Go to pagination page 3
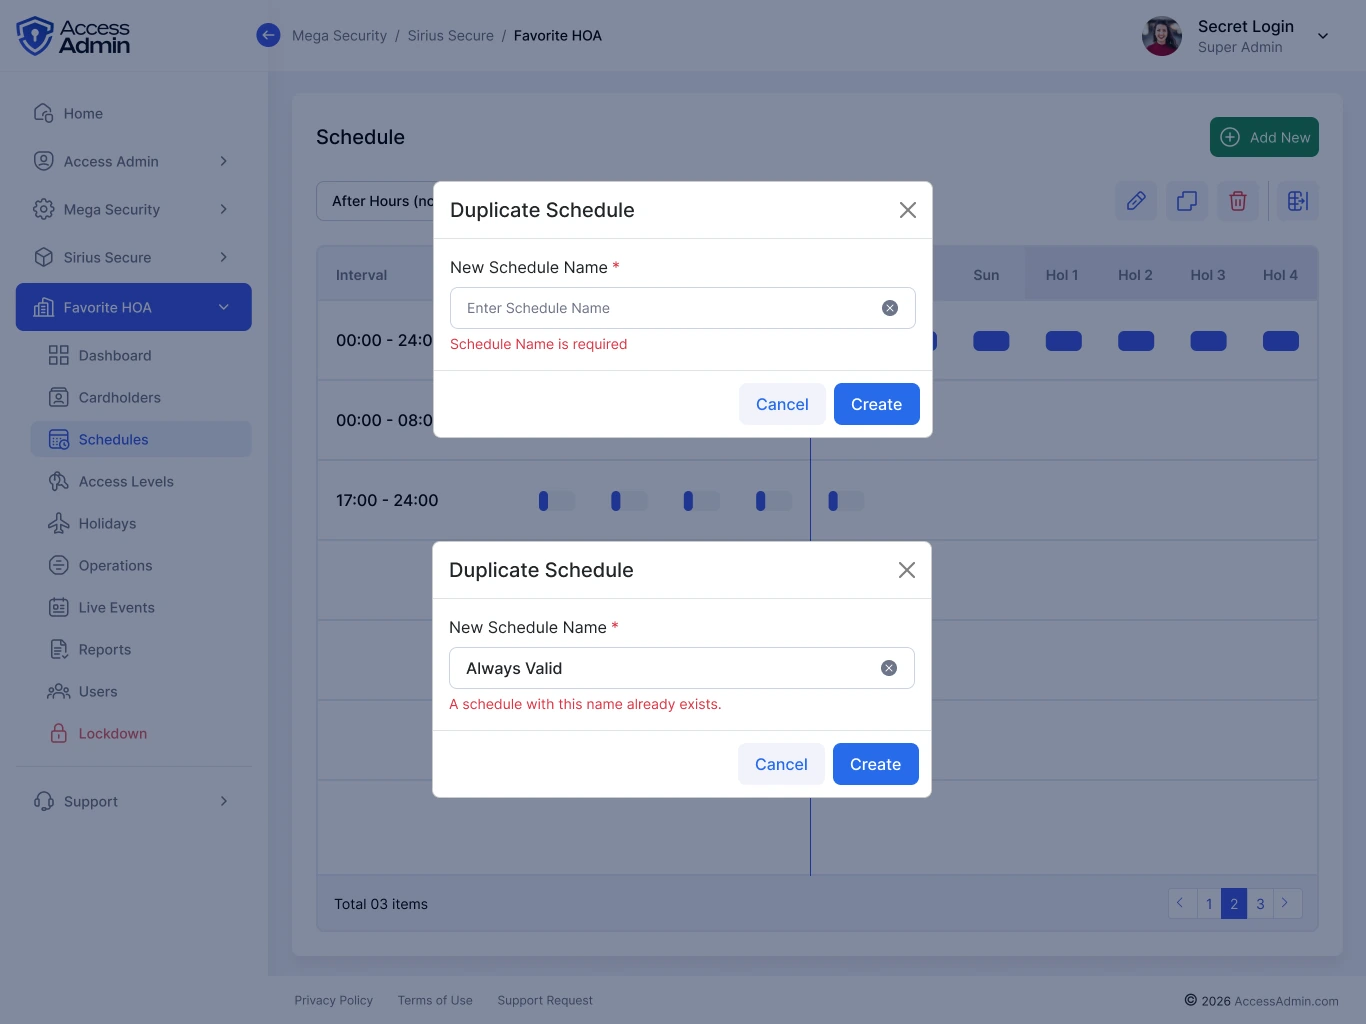 [1260, 904]
